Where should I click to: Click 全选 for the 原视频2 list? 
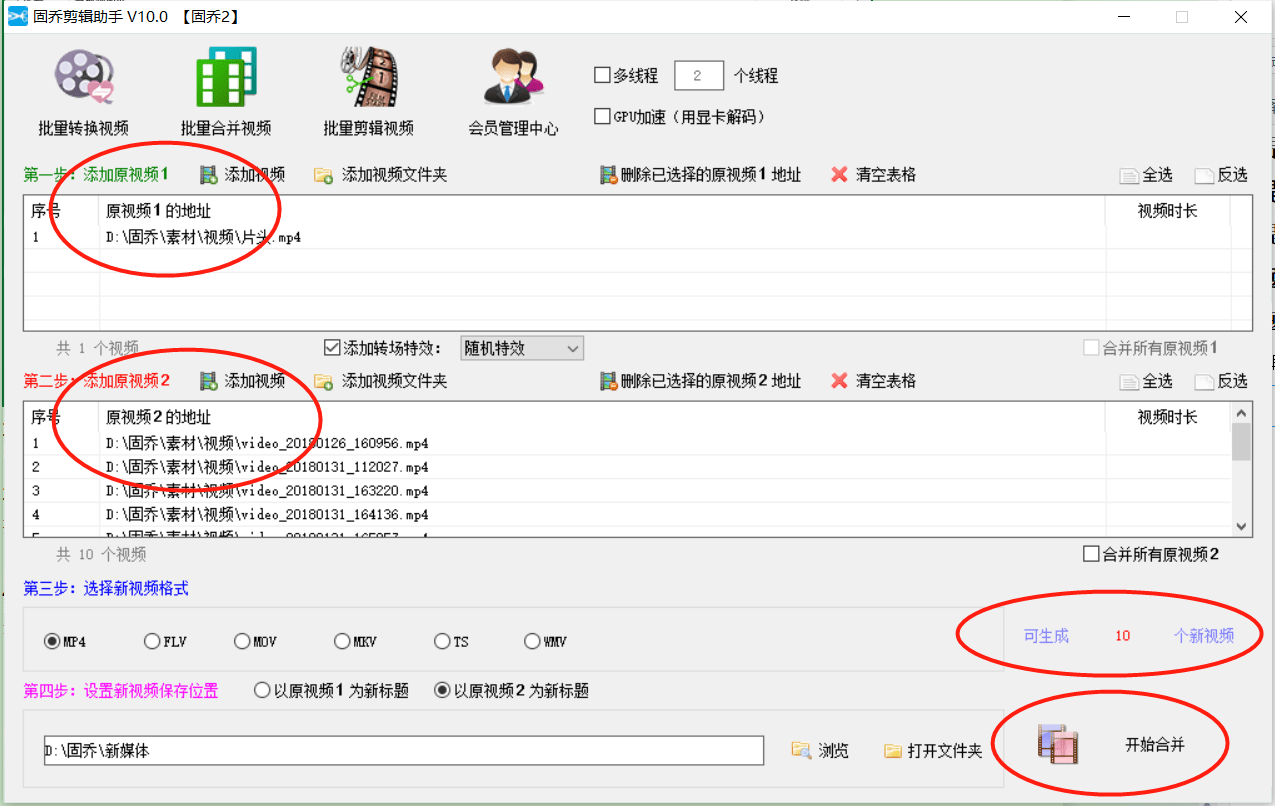(1146, 381)
